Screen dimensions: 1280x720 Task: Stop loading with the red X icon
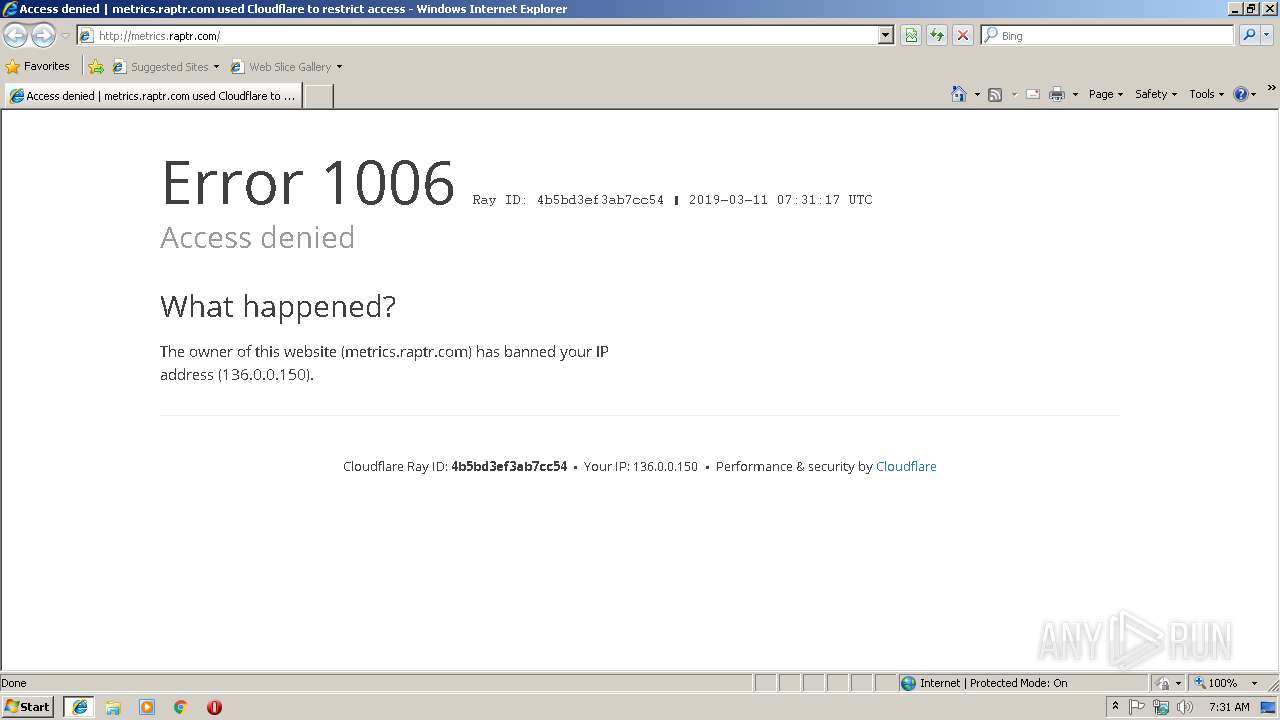coord(963,36)
